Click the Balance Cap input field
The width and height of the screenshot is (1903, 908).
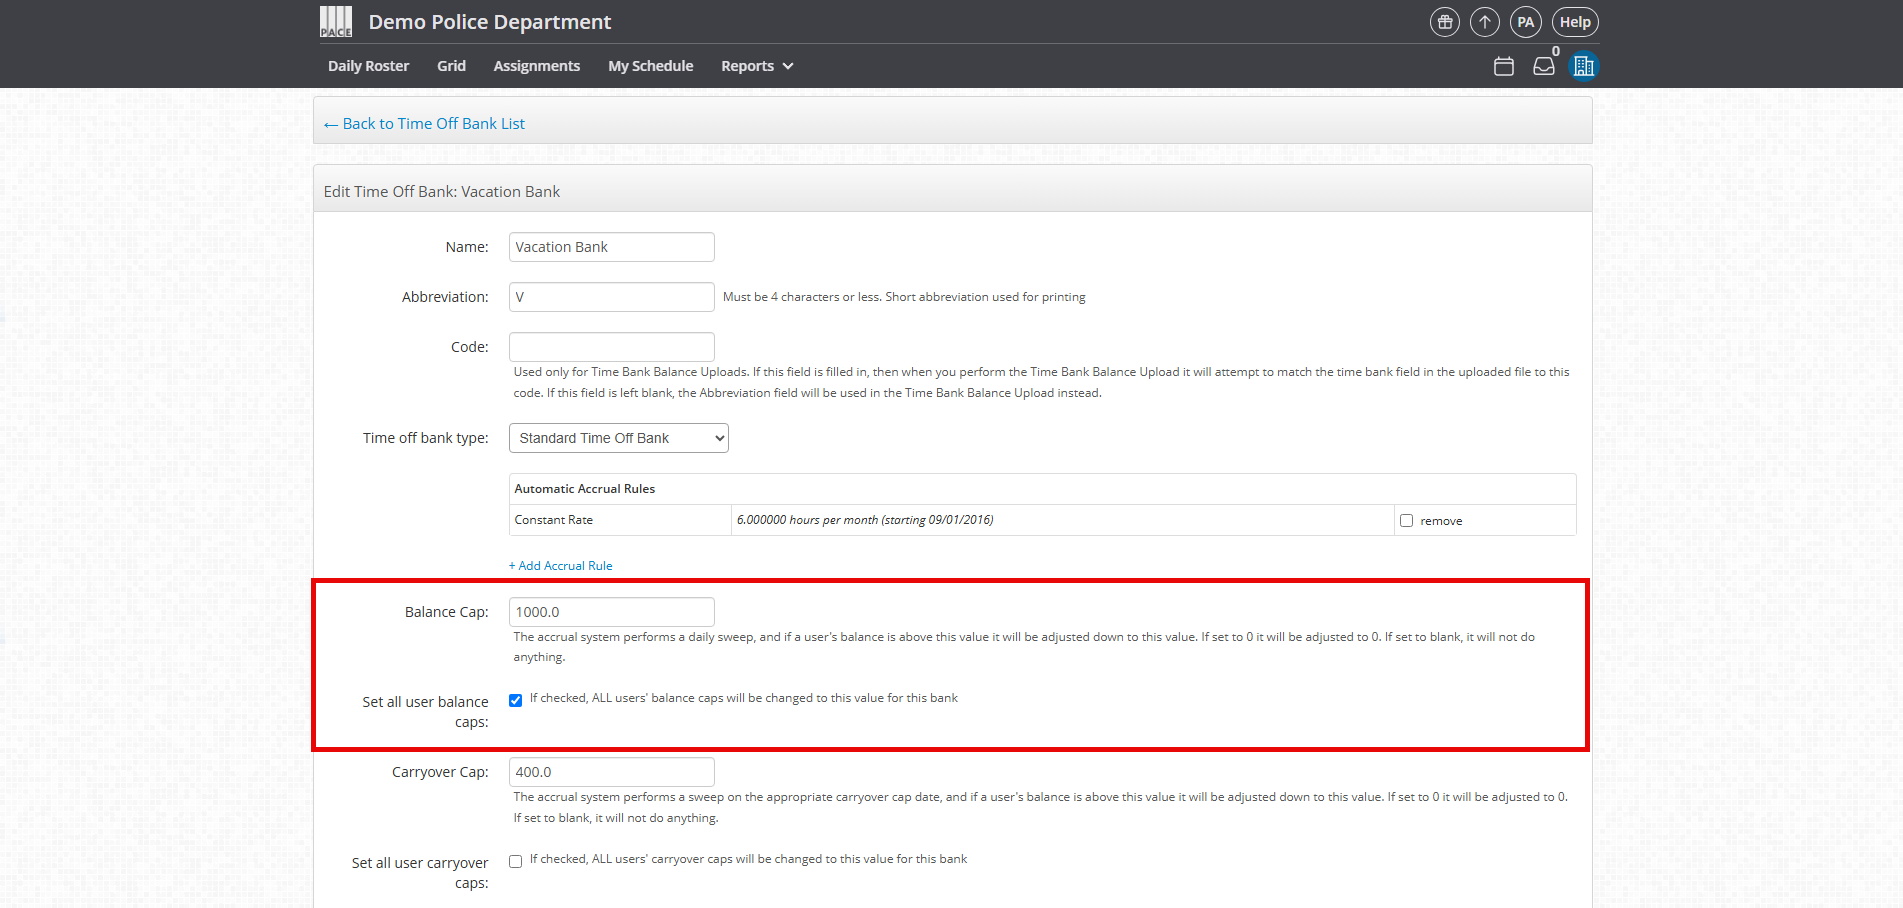[x=611, y=612]
